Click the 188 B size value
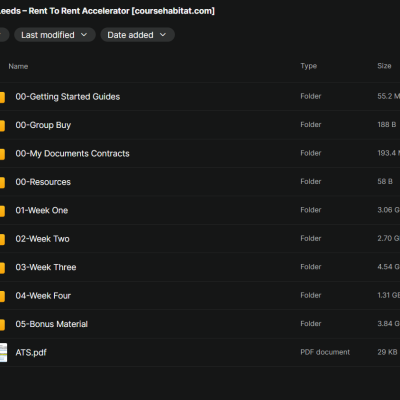Viewport: 400px width, 400px height. pos(387,124)
